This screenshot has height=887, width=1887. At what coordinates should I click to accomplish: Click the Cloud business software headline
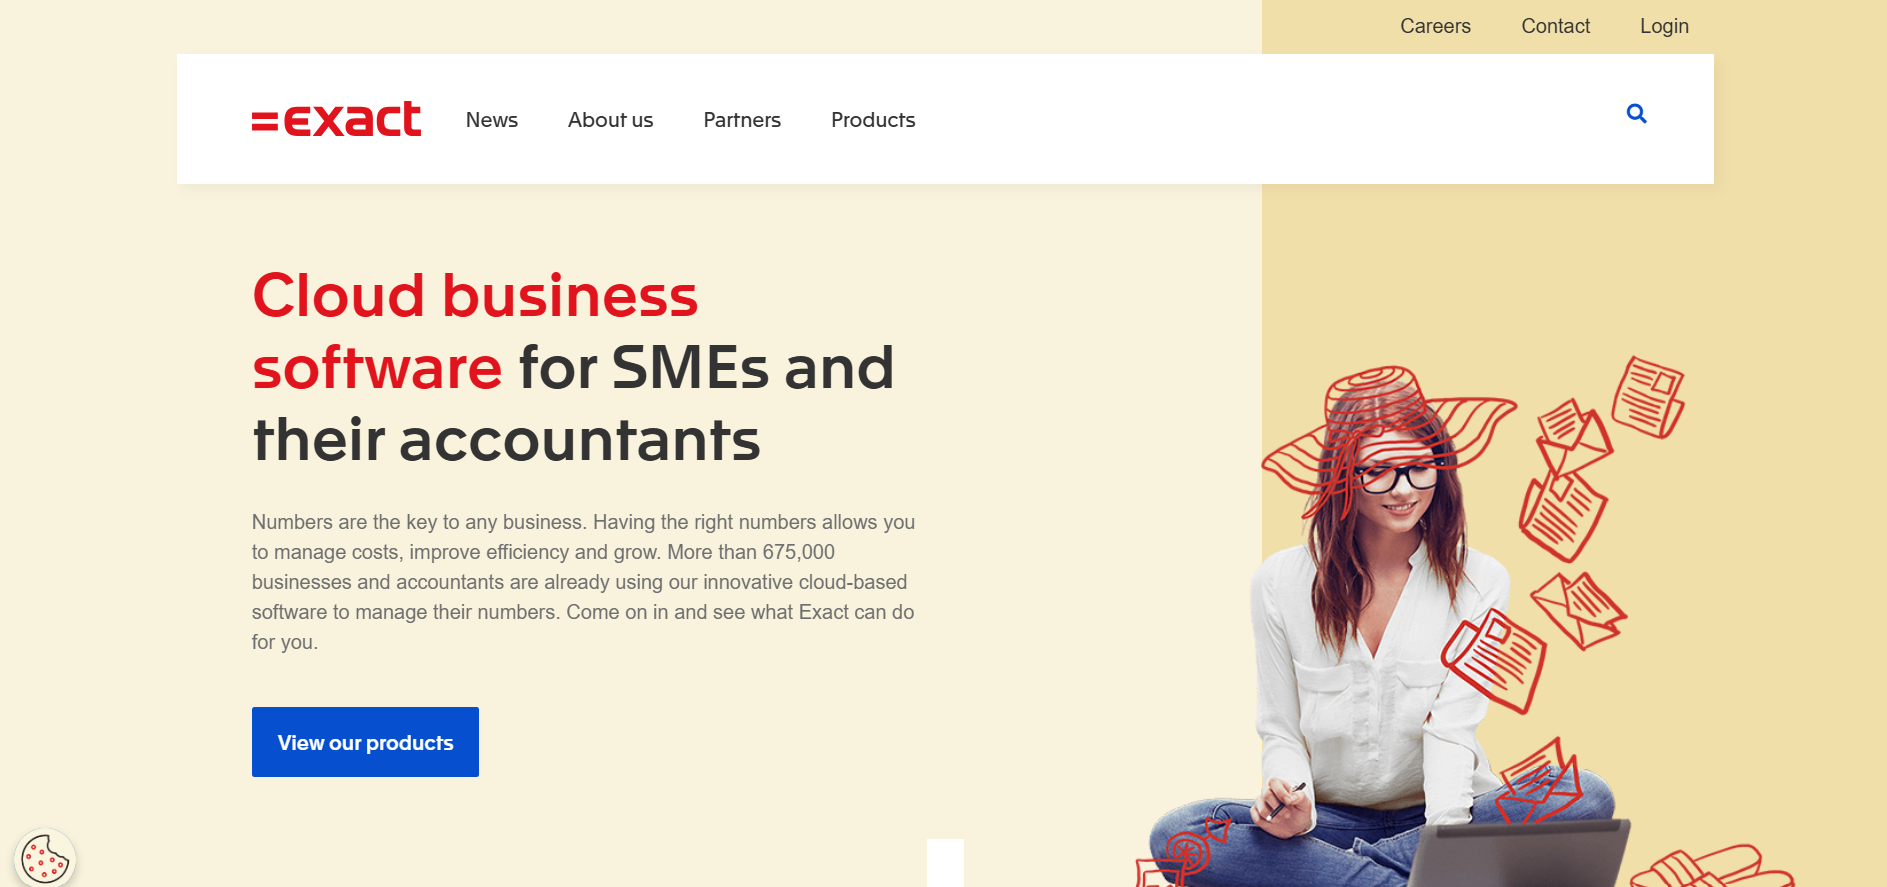coord(573,367)
